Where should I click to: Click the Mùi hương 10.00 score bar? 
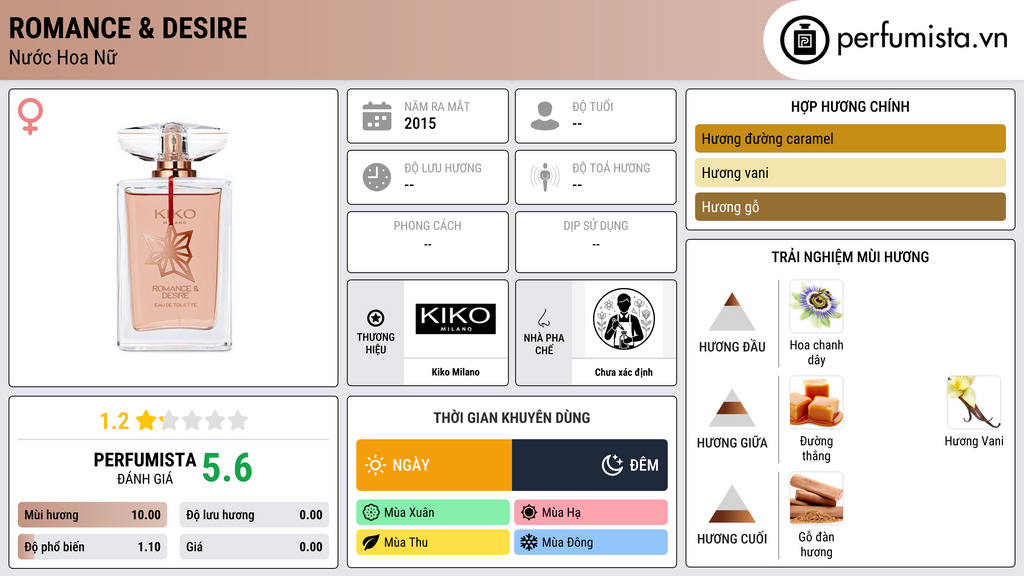pos(92,515)
